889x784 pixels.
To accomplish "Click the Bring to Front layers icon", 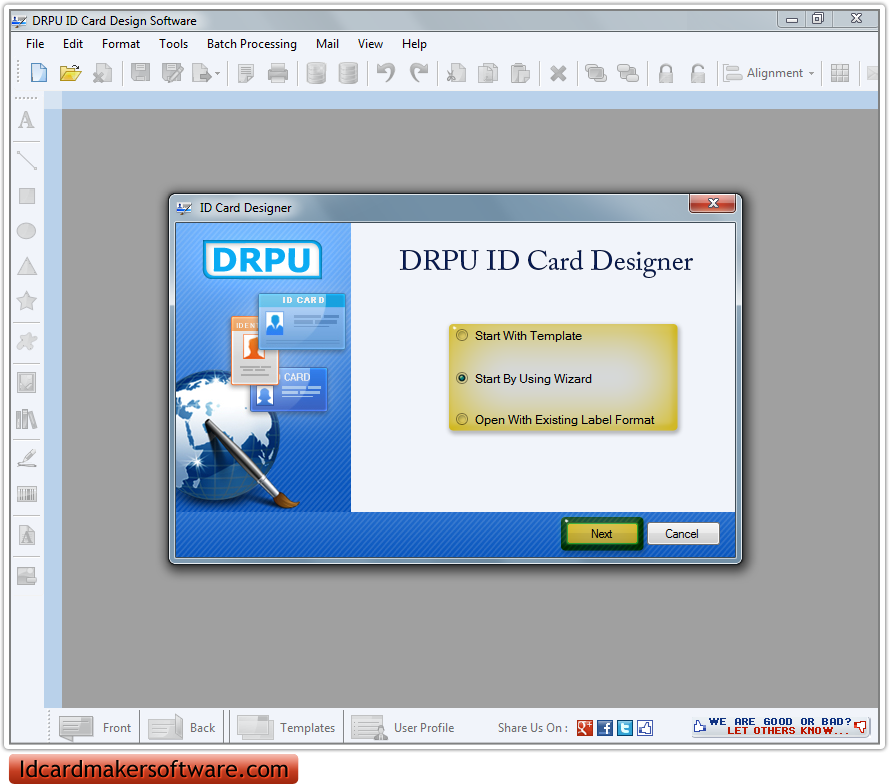I will tap(596, 73).
